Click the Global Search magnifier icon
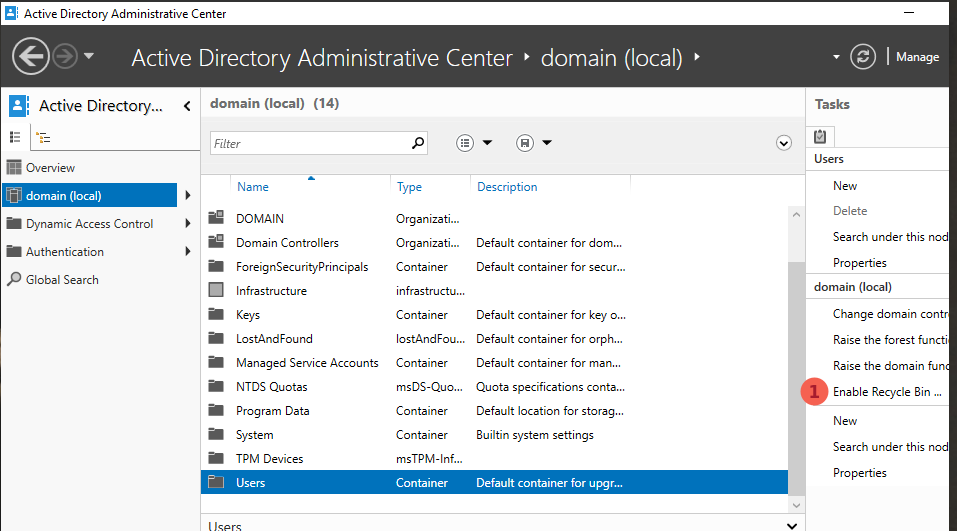The height and width of the screenshot is (531, 957). [x=14, y=280]
